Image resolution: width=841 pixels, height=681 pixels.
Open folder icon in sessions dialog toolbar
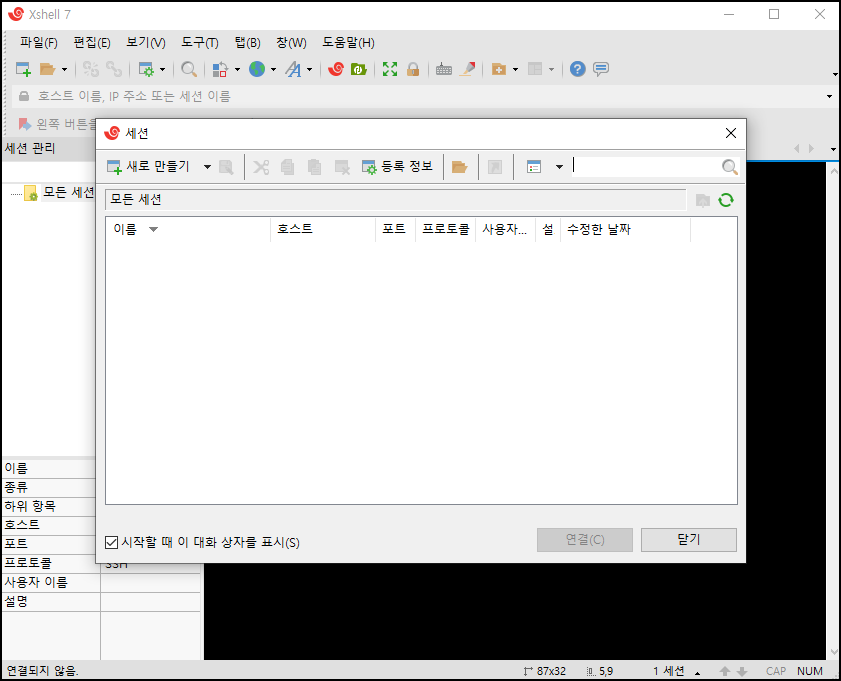pos(459,167)
